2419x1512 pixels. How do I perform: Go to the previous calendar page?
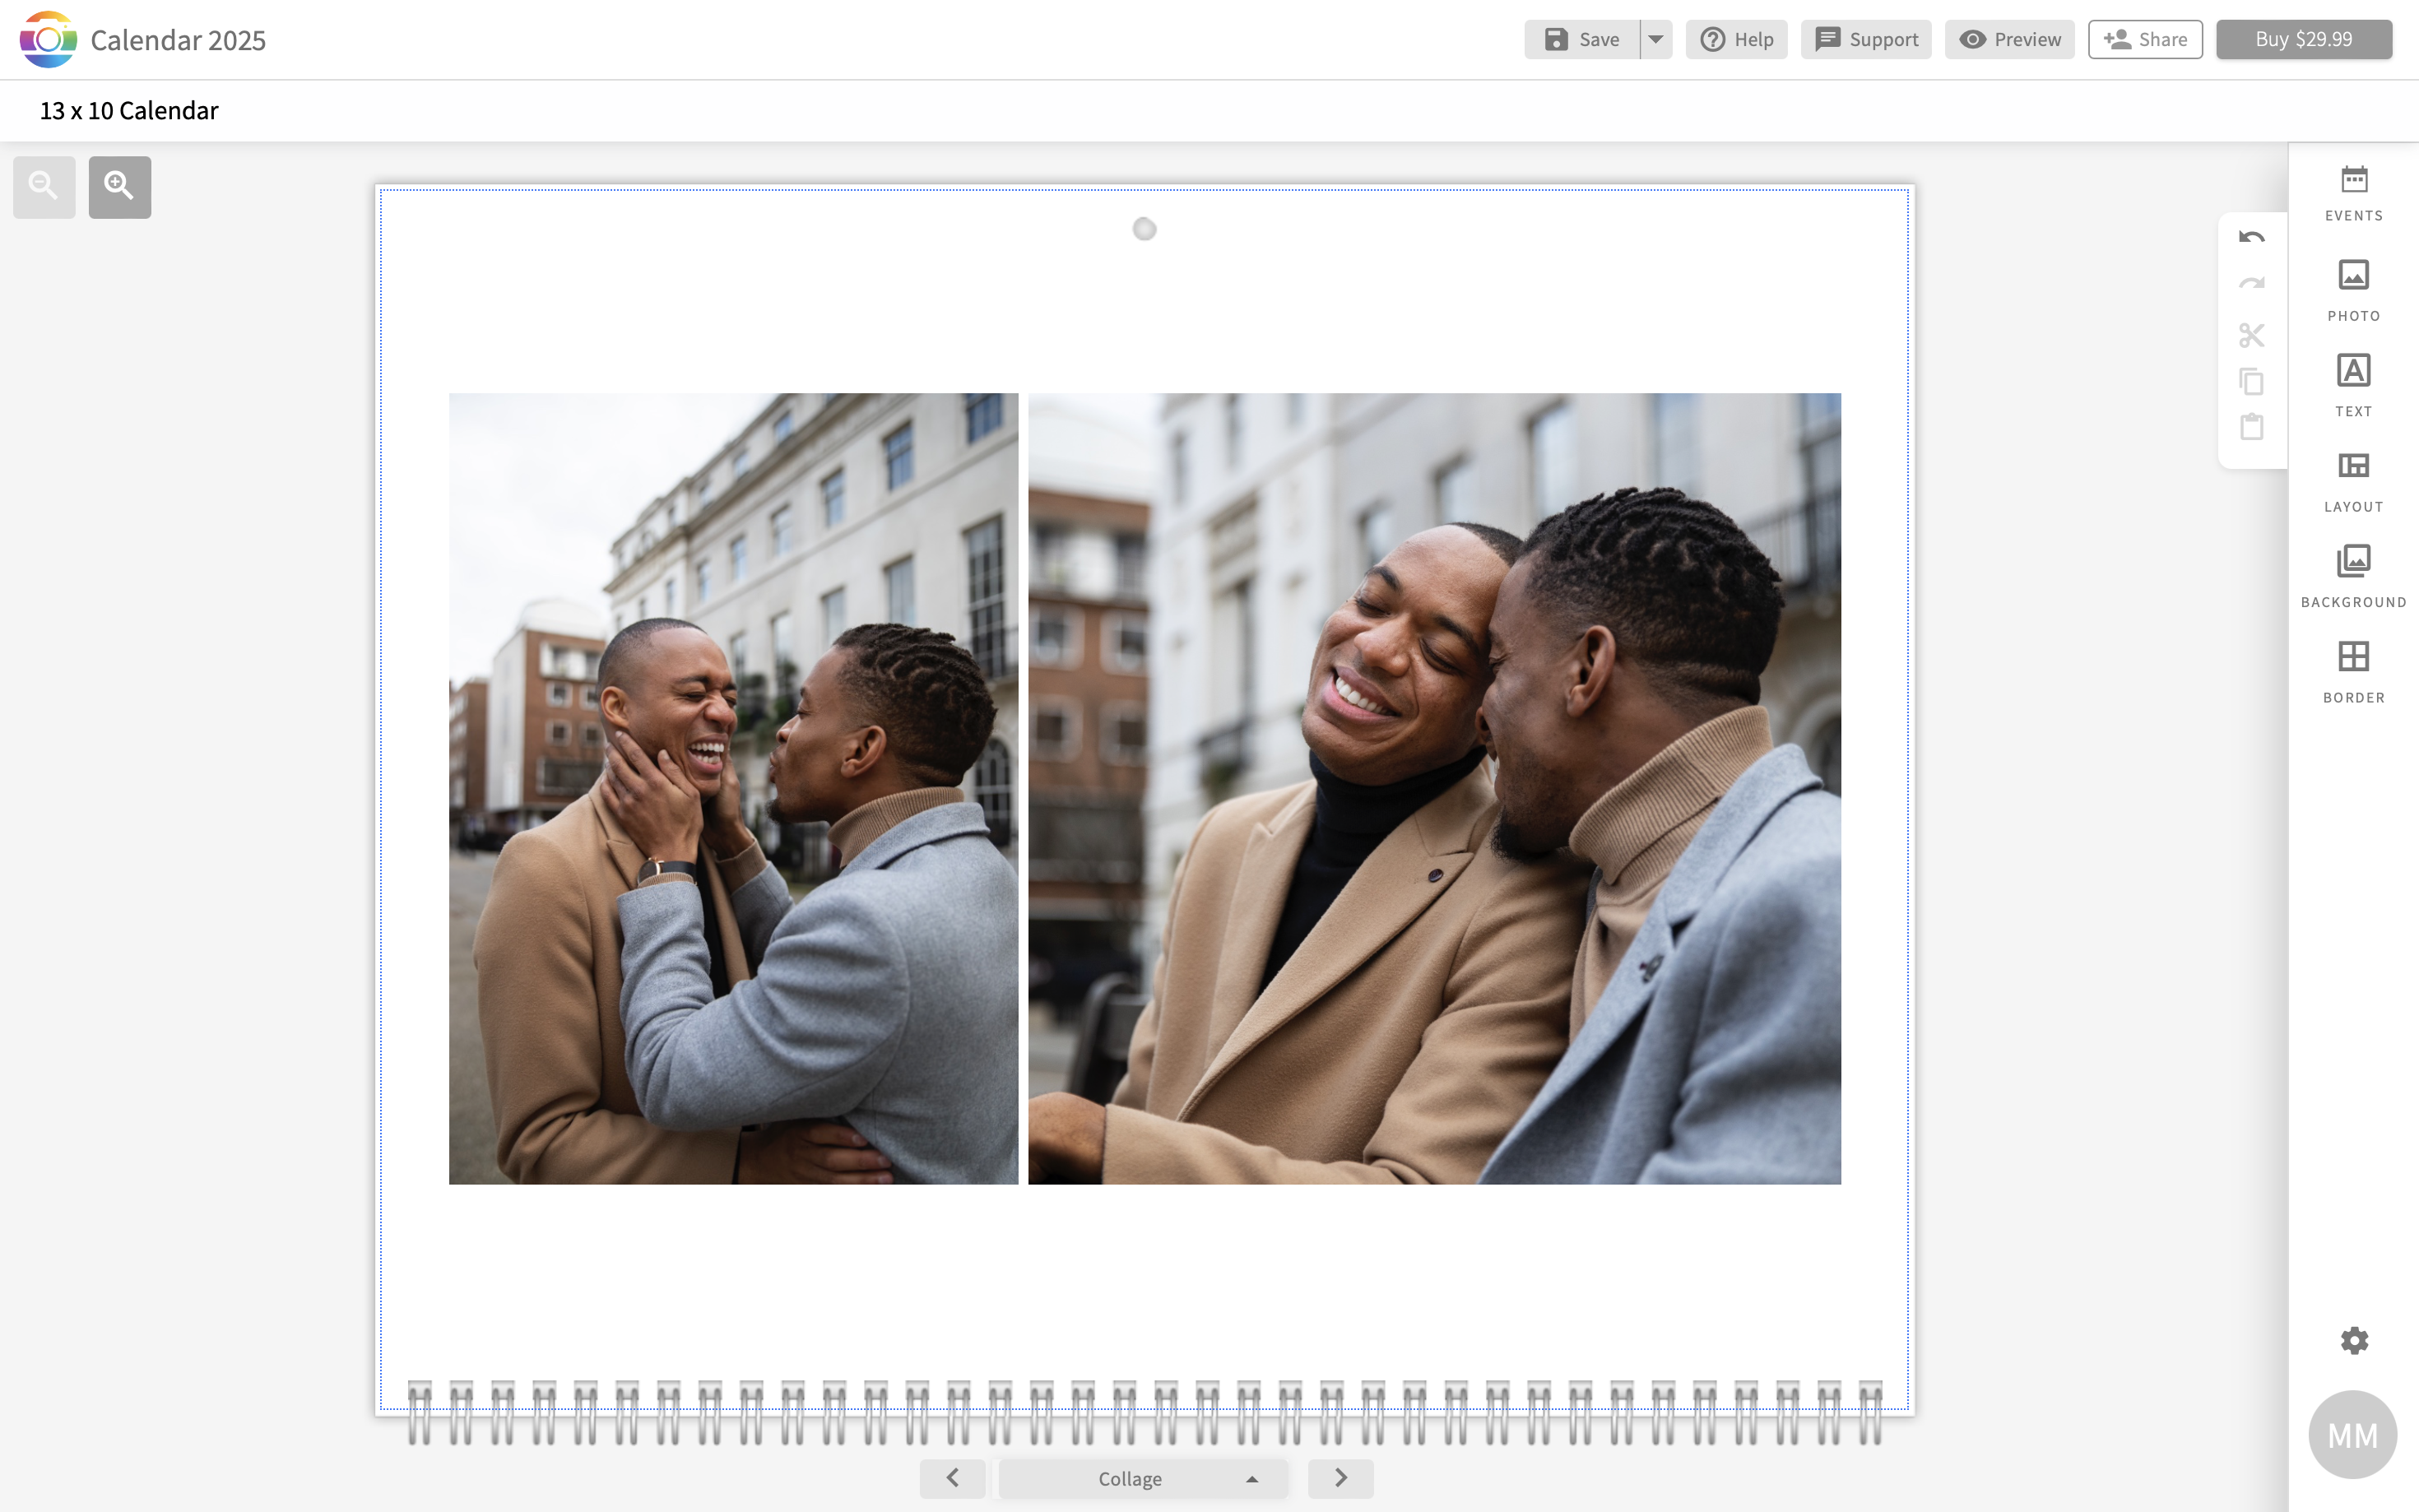[x=952, y=1478]
